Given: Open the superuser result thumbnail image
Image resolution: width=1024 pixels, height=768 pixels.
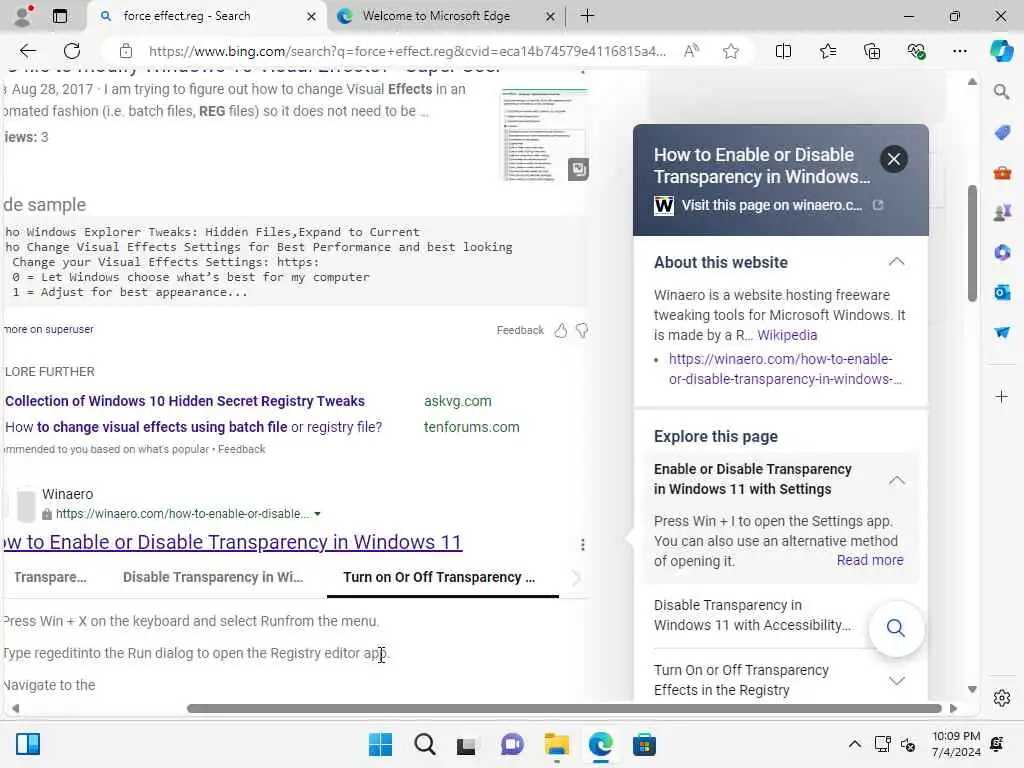Looking at the screenshot, I should click(x=545, y=135).
